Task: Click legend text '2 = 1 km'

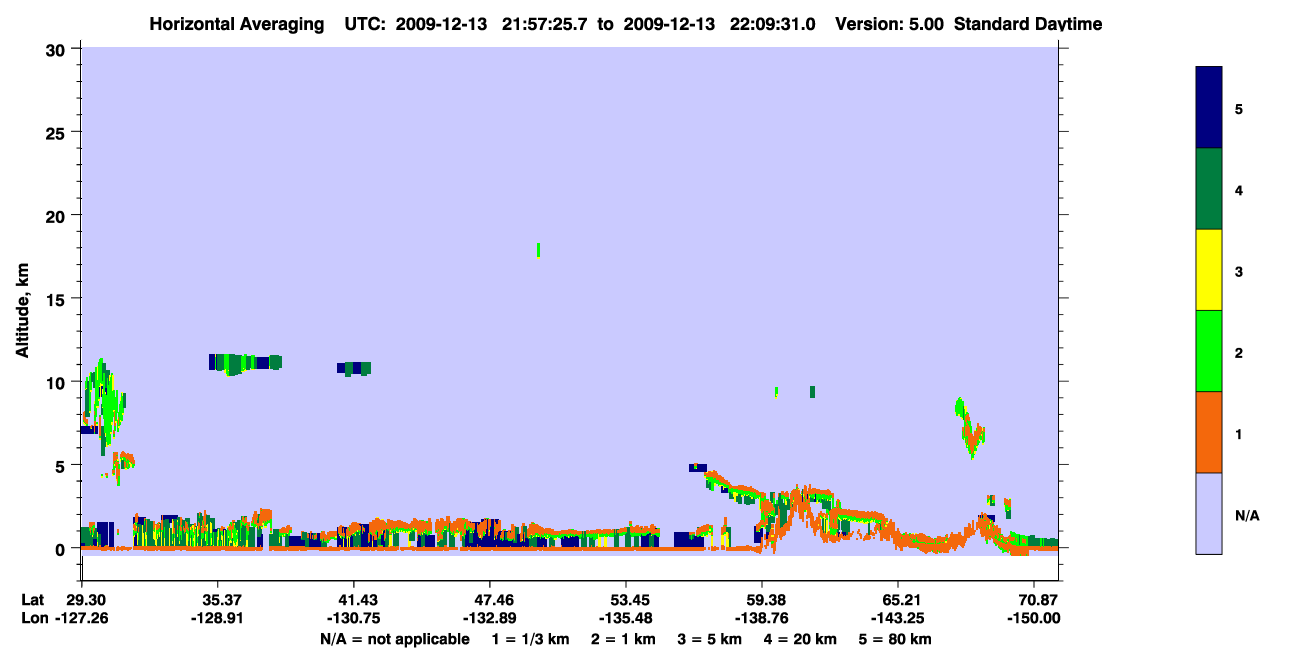Action: point(623,639)
